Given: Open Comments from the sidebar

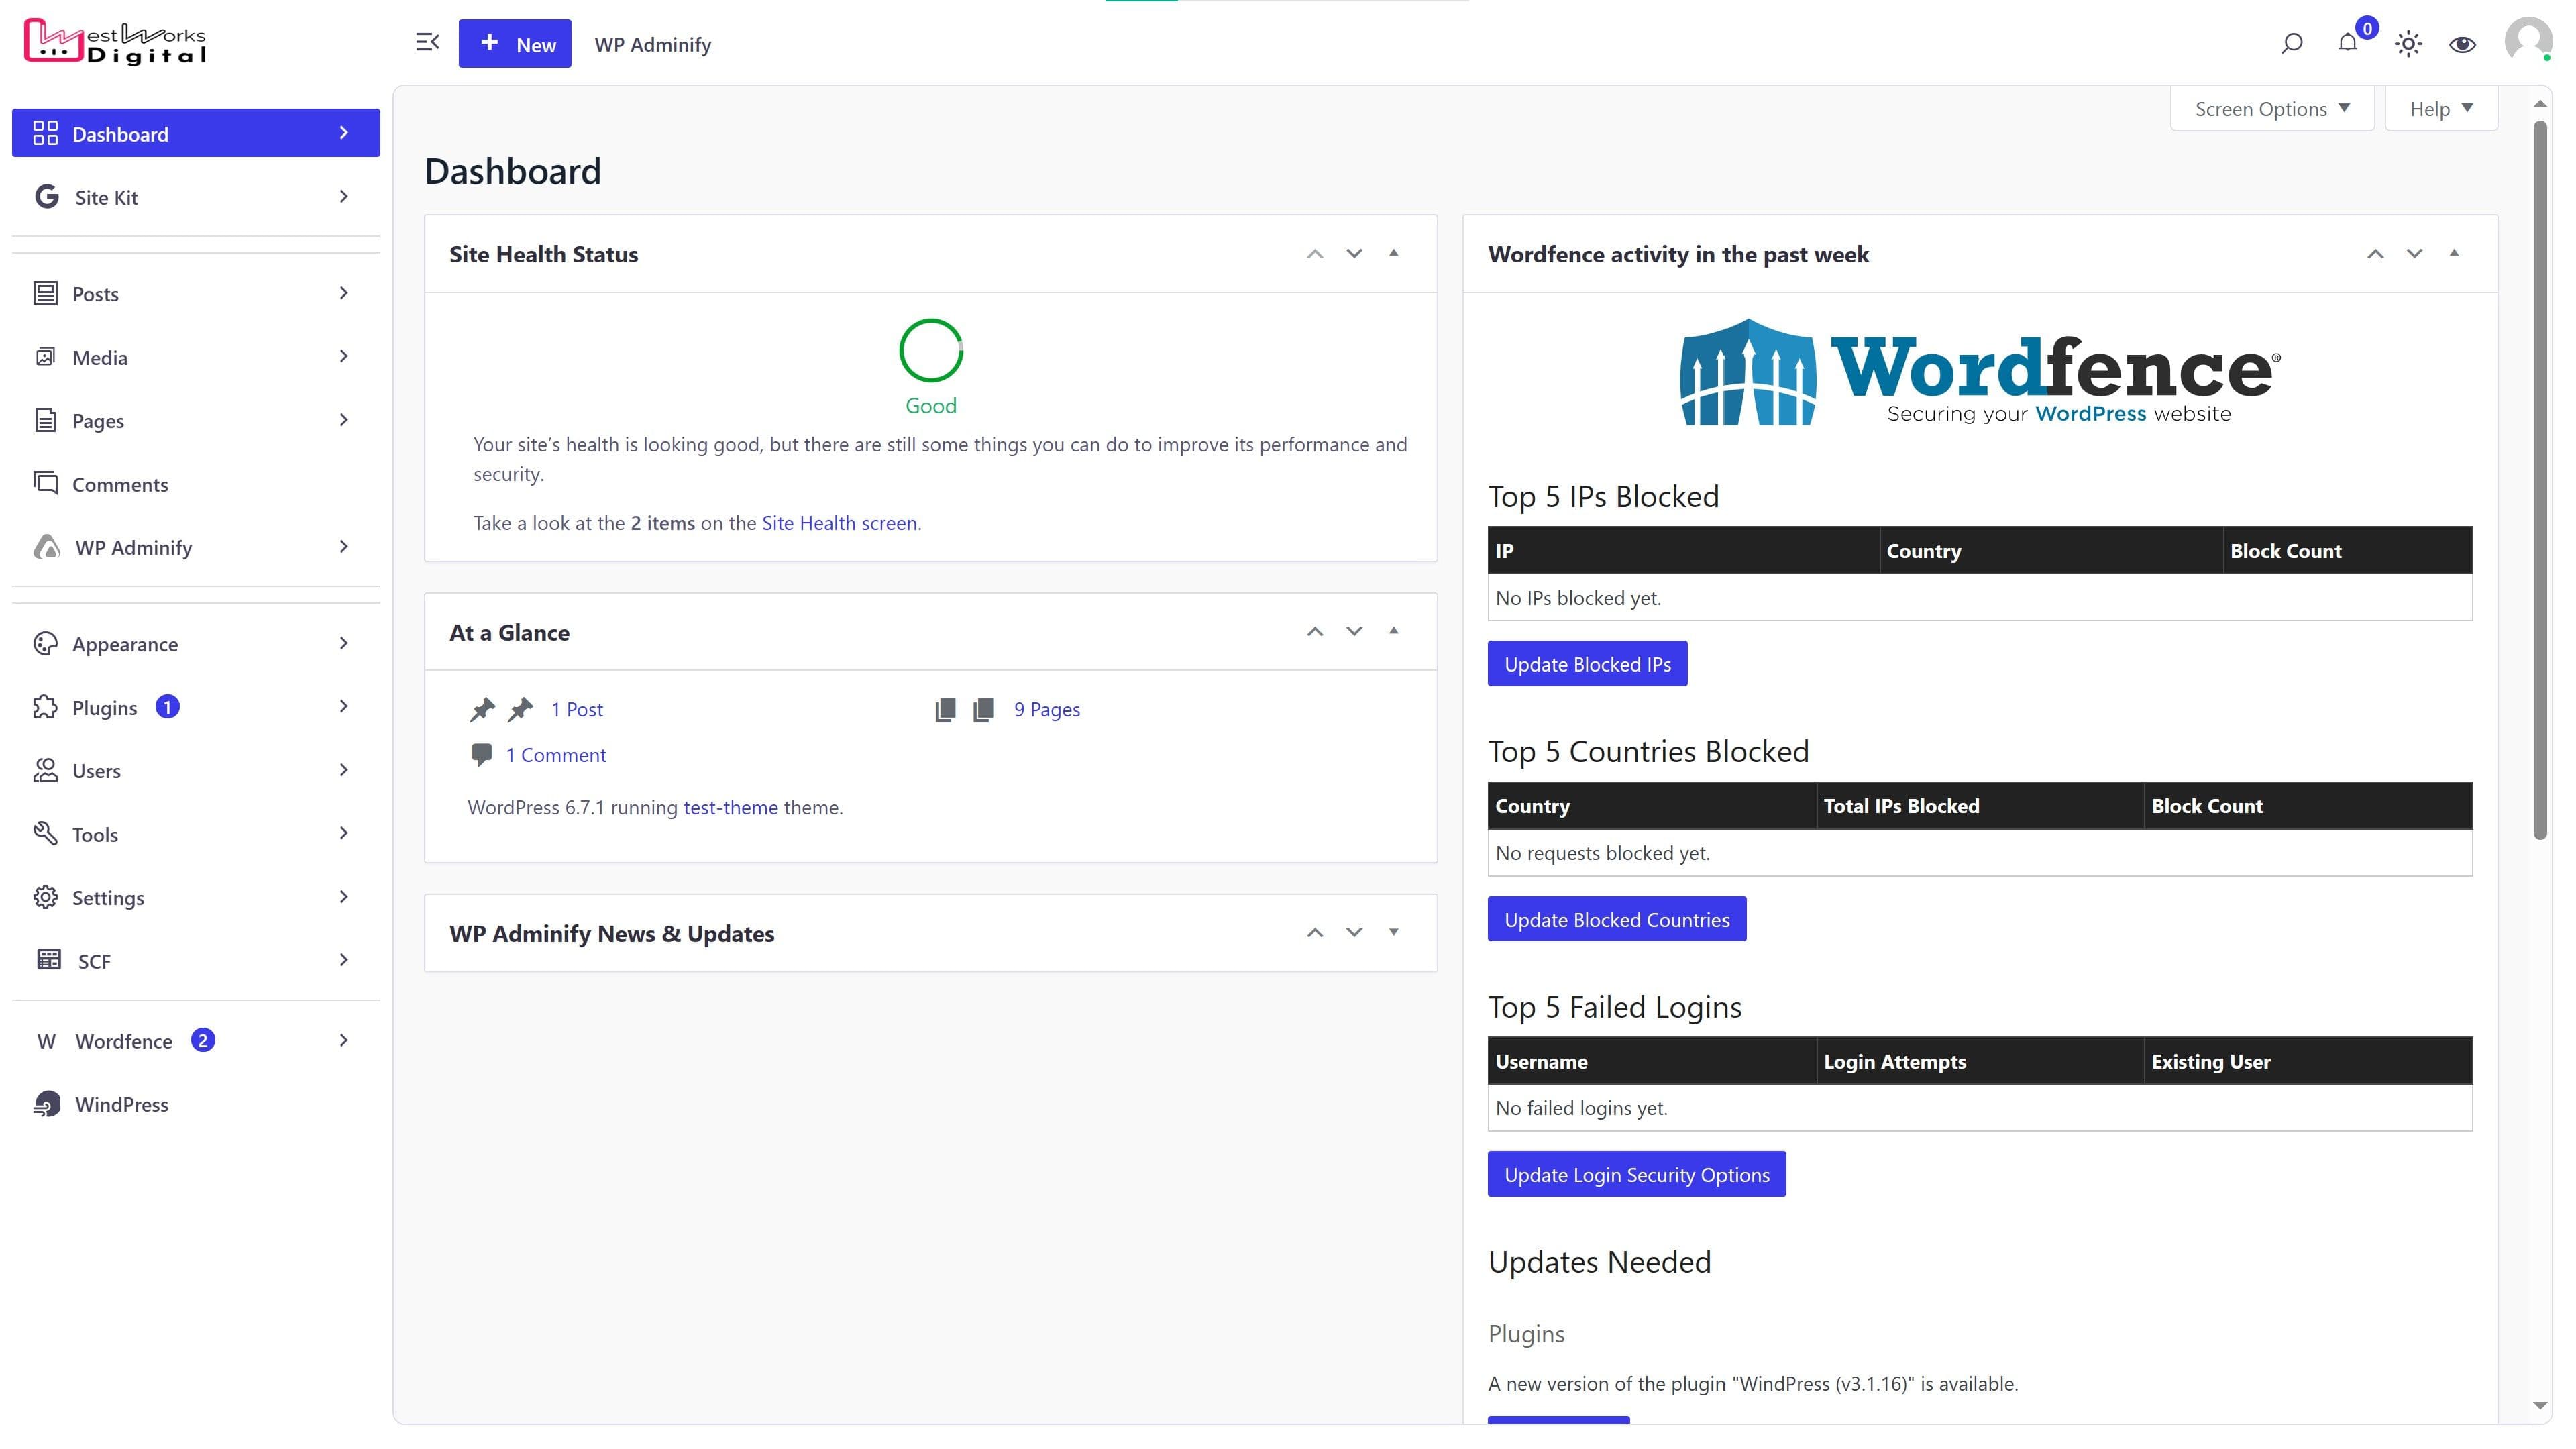Looking at the screenshot, I should point(120,484).
